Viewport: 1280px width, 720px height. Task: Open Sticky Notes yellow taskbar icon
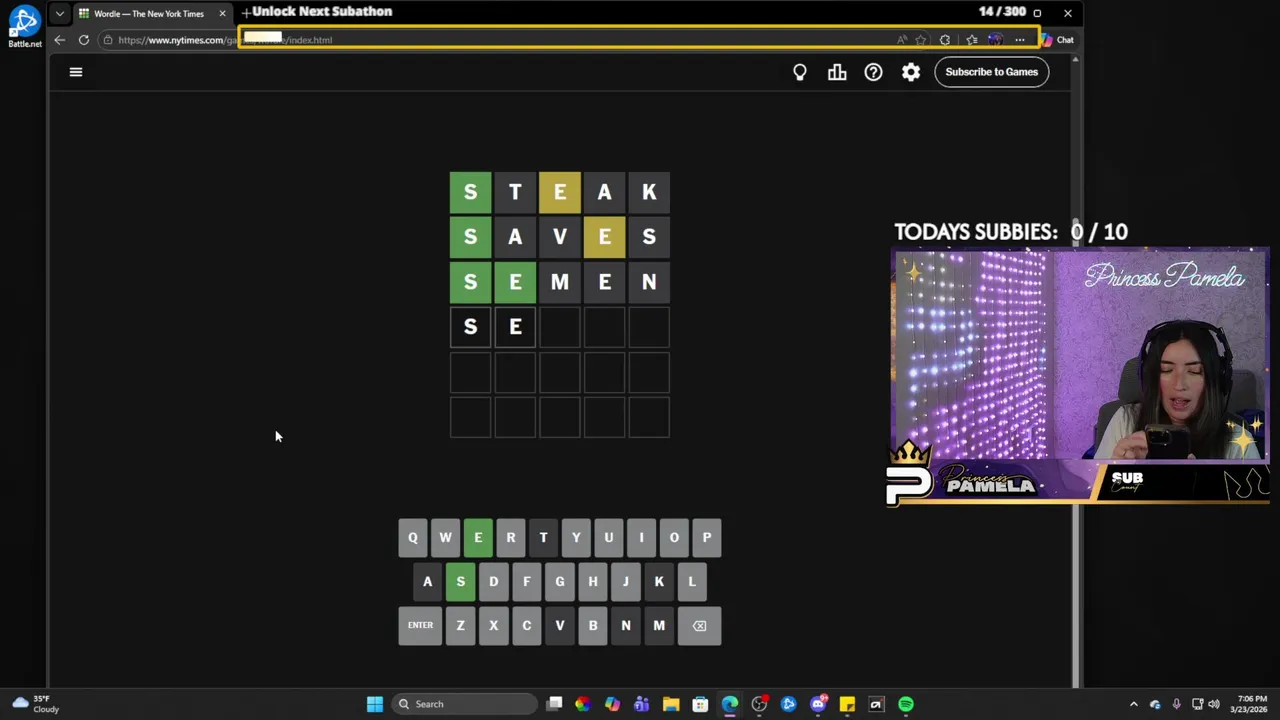(847, 704)
